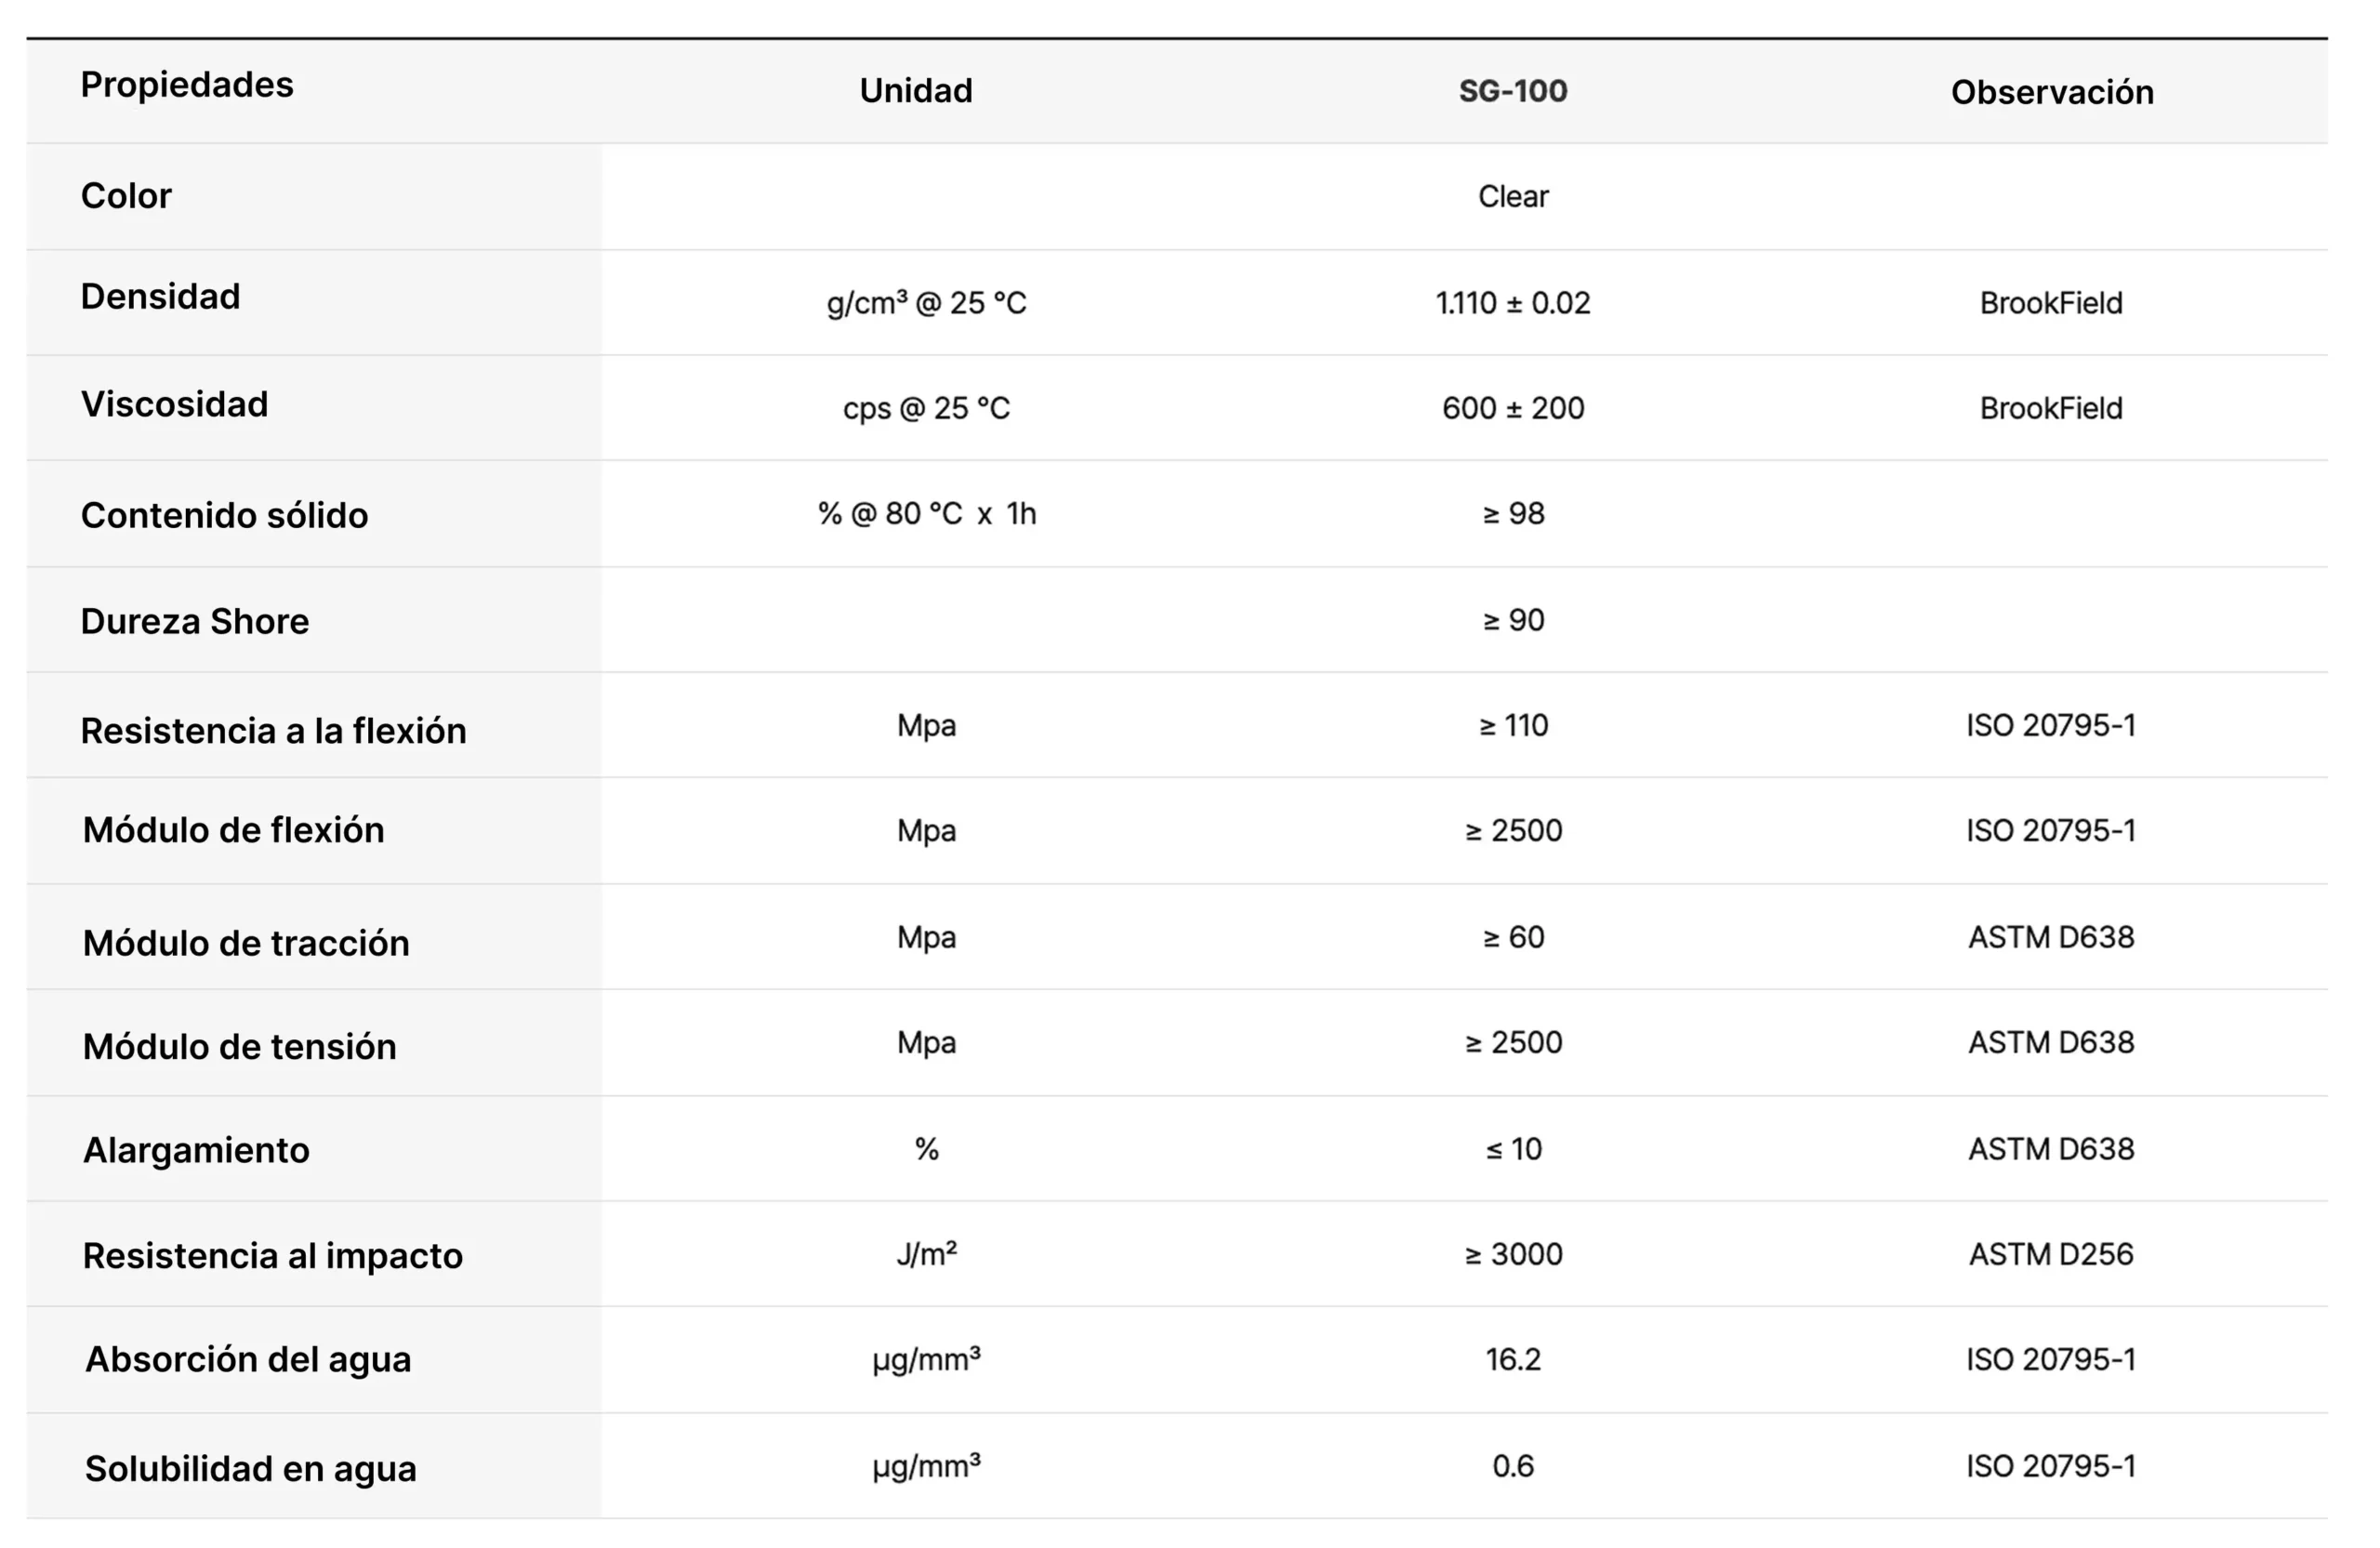This screenshot has height=1548, width=2380.
Task: Click the J/m² unit cell
Action: (926, 1254)
